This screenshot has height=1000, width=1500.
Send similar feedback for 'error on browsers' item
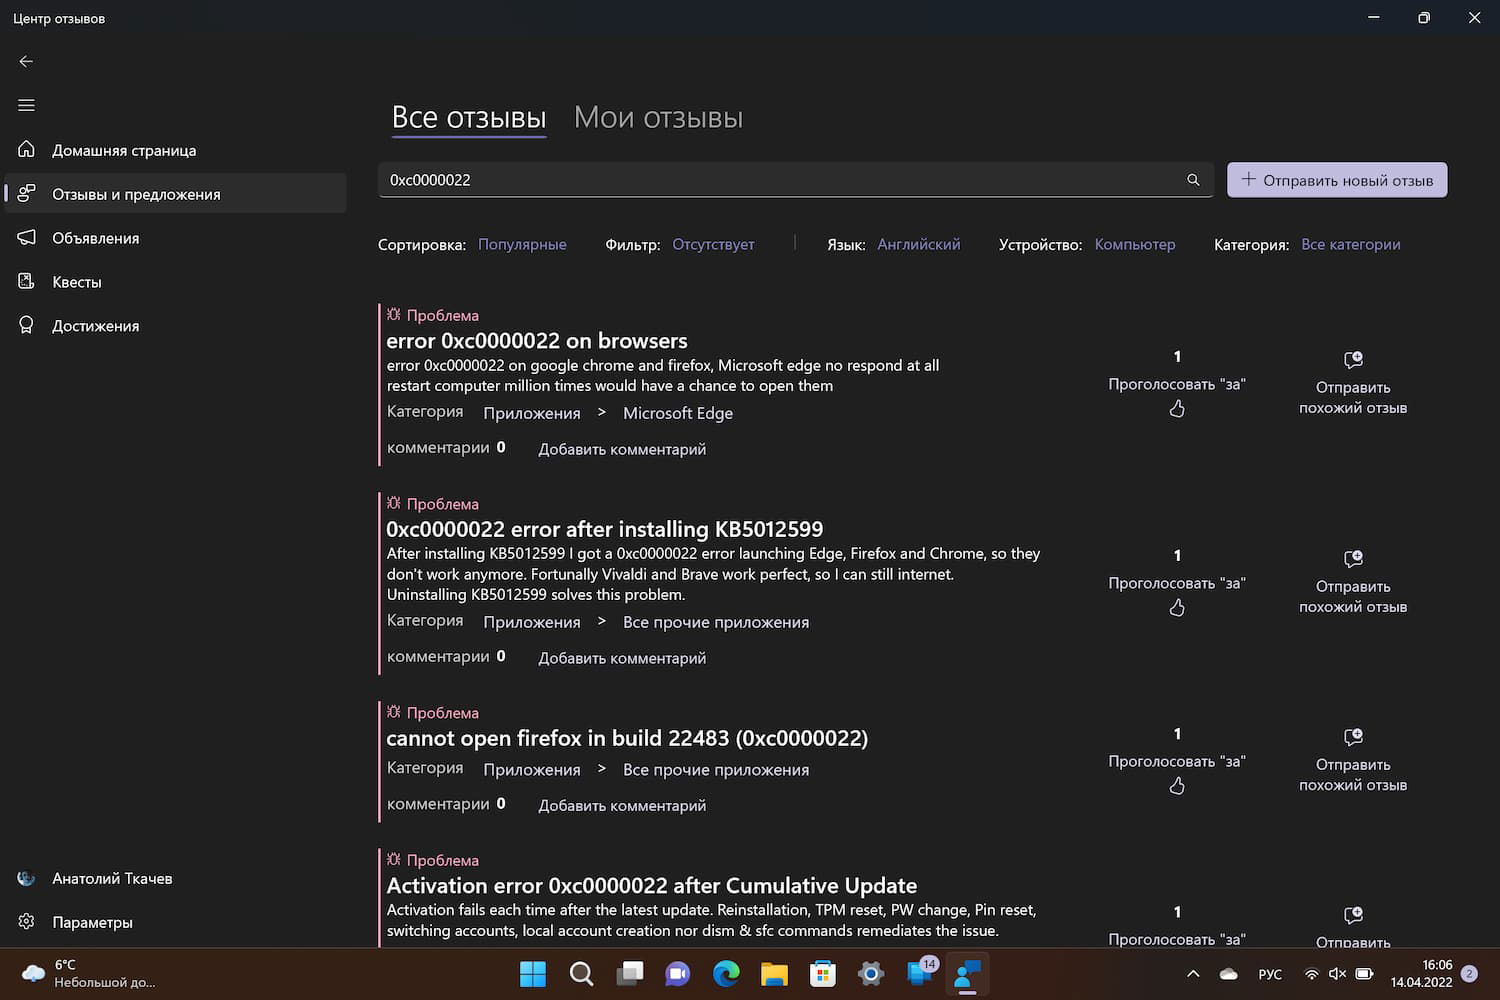click(1353, 384)
